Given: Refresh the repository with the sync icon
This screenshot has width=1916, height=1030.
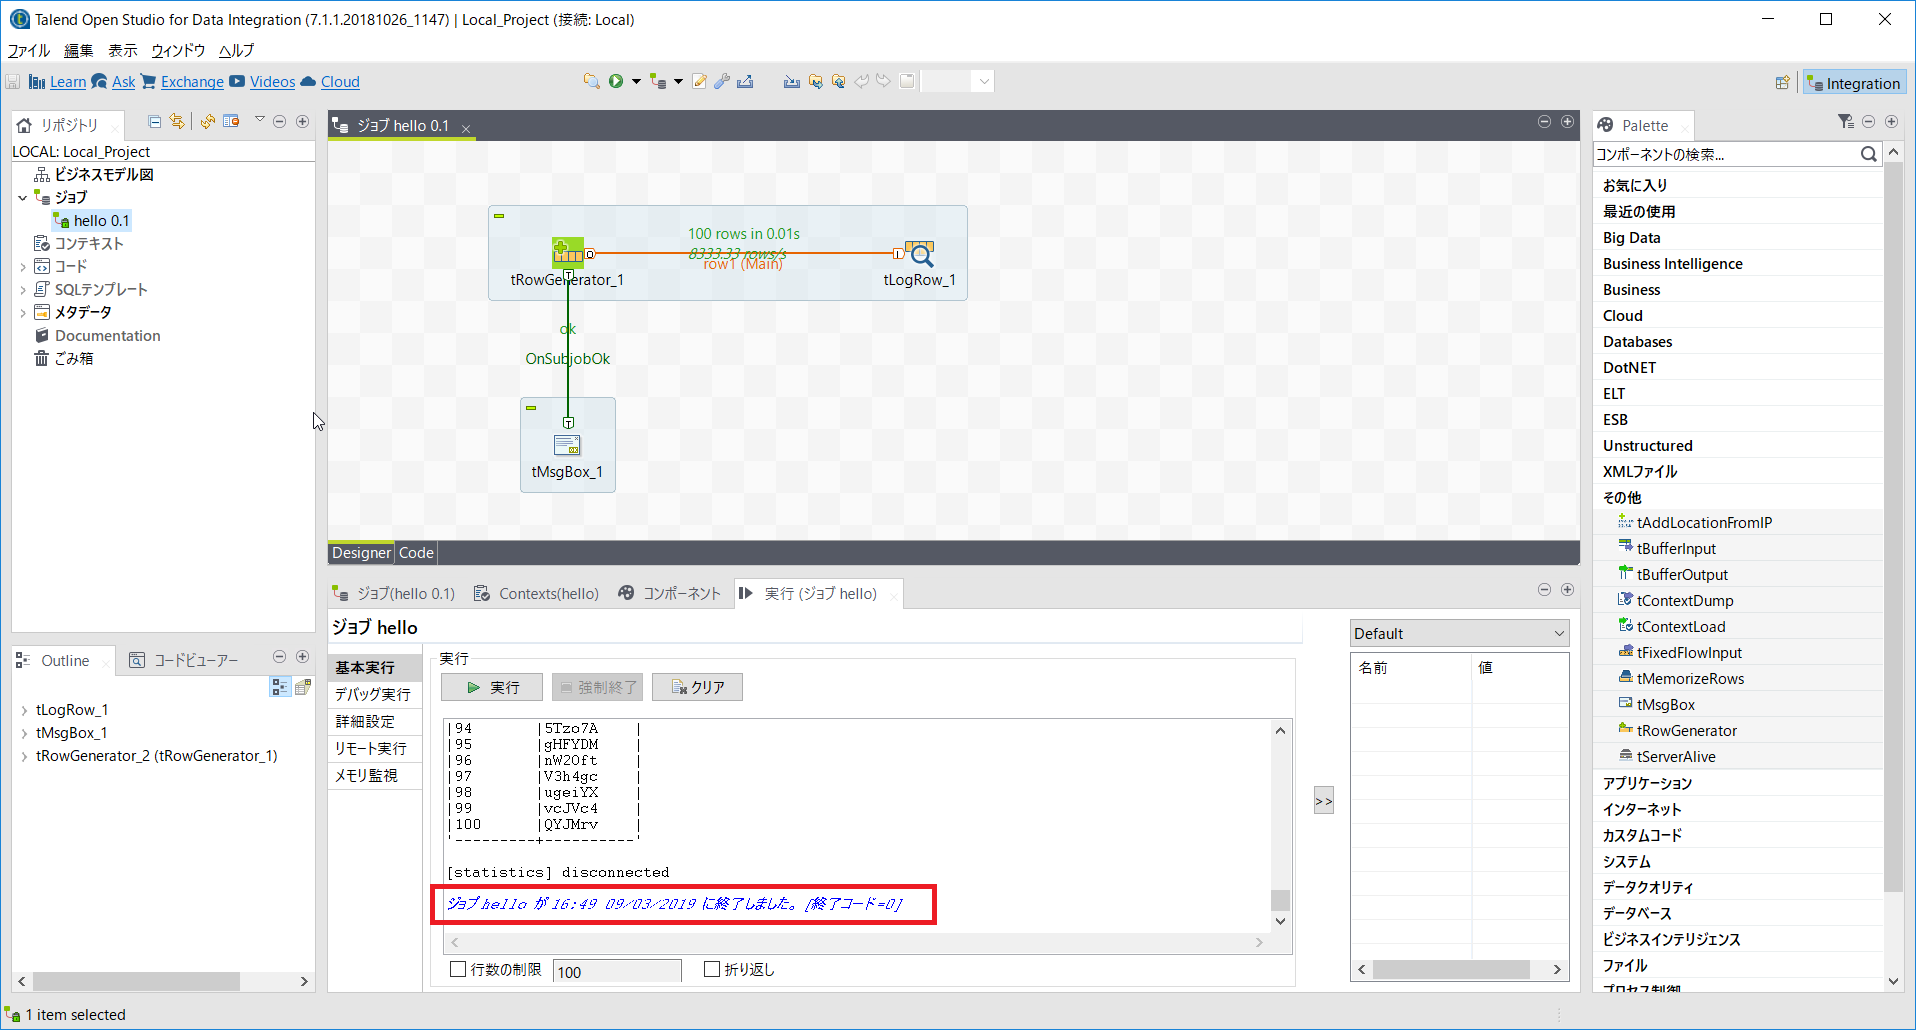Looking at the screenshot, I should tap(208, 121).
